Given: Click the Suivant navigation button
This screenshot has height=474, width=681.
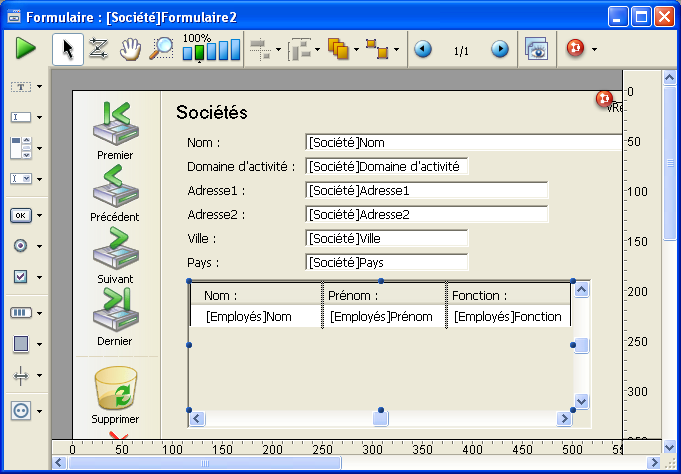Looking at the screenshot, I should pyautogui.click(x=115, y=254).
